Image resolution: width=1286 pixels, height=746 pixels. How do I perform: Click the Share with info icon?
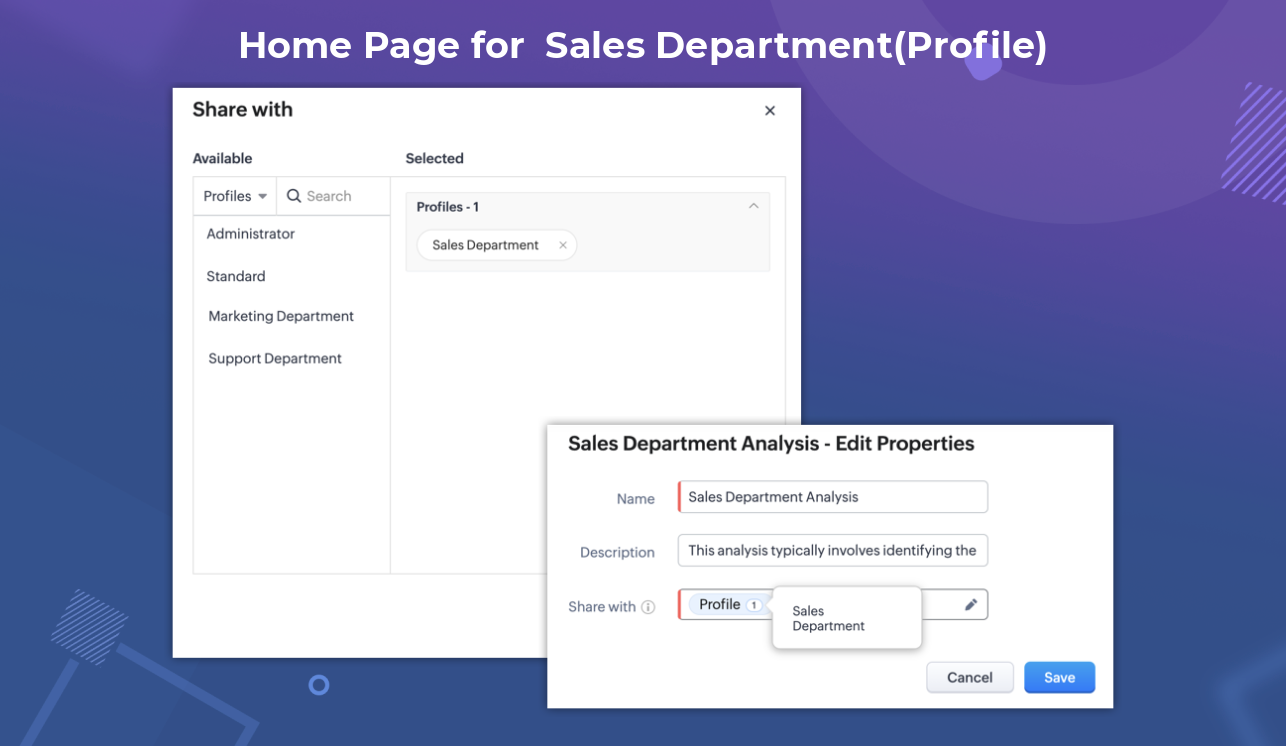pos(648,607)
